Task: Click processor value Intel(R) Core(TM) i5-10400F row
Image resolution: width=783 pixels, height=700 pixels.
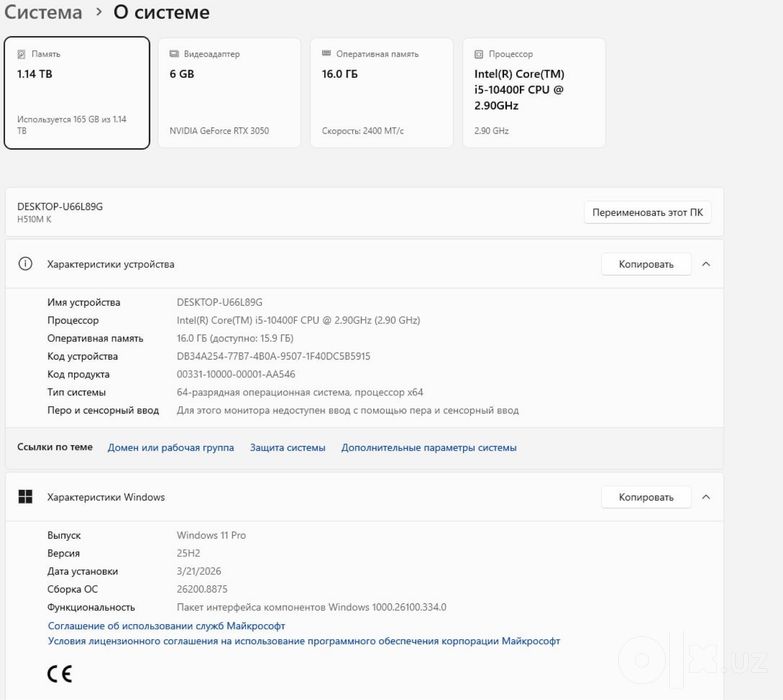Action: tap(298, 320)
